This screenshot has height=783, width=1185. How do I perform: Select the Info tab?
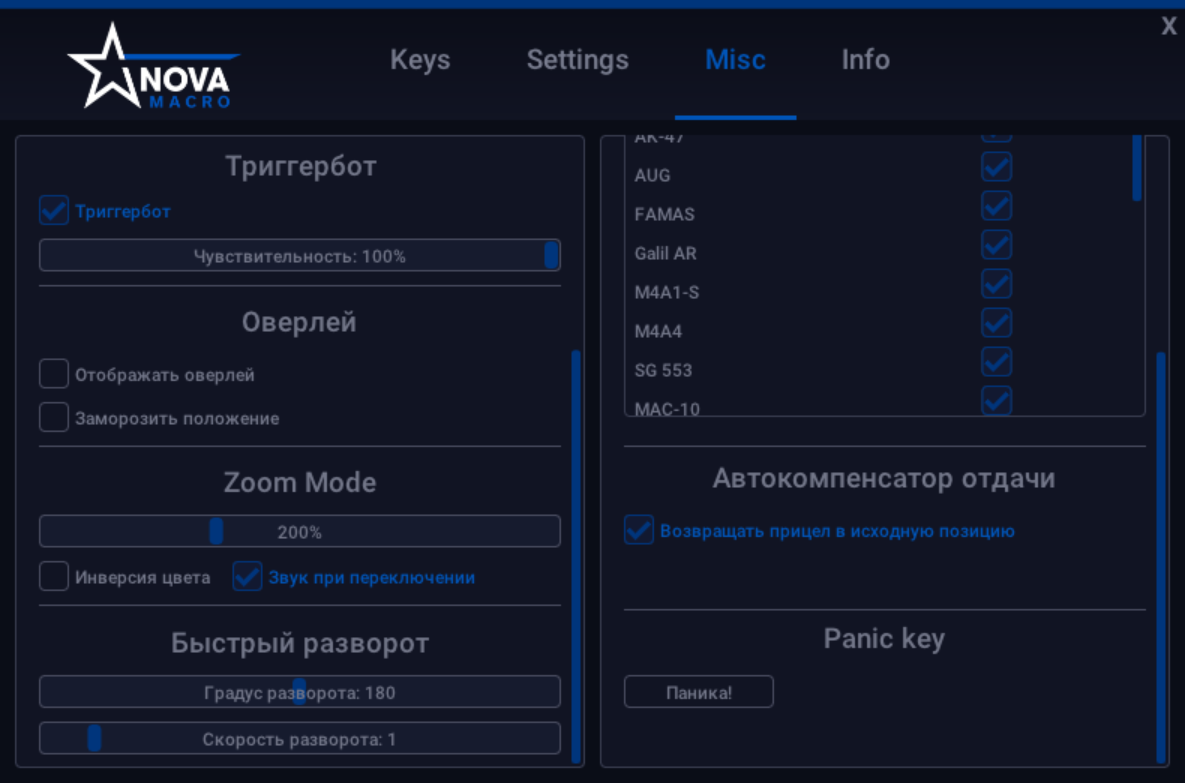pyautogui.click(x=865, y=60)
